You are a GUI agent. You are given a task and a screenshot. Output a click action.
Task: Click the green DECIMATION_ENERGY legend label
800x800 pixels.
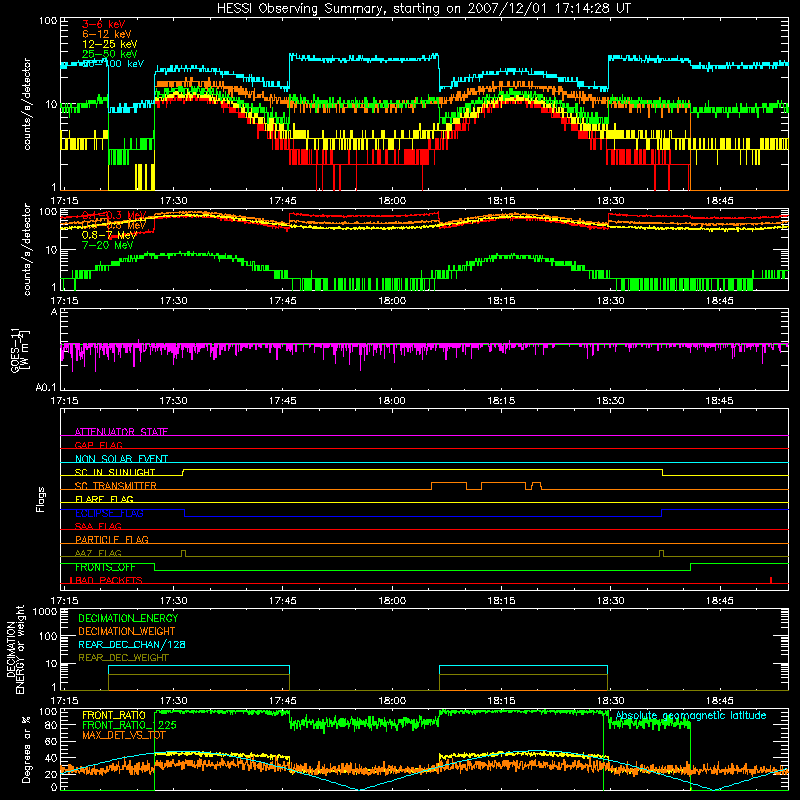[128, 618]
